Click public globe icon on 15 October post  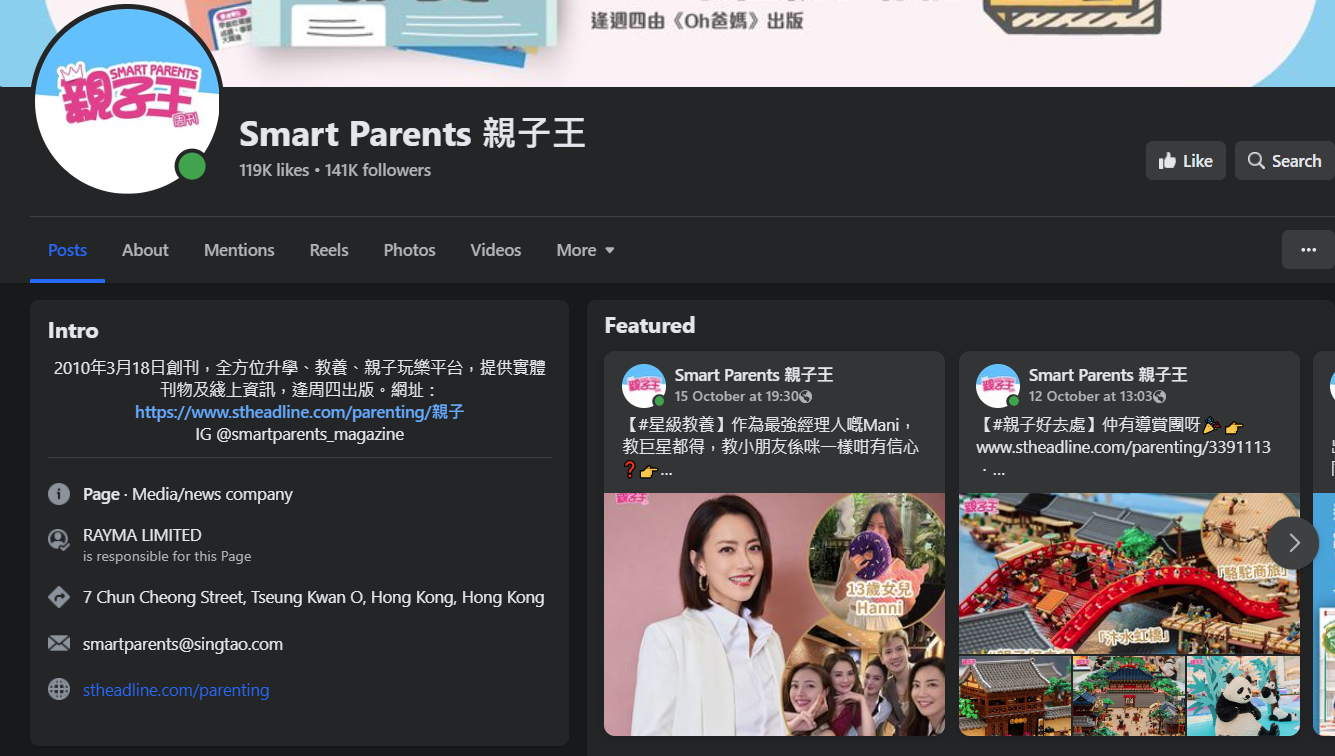pyautogui.click(x=806, y=397)
